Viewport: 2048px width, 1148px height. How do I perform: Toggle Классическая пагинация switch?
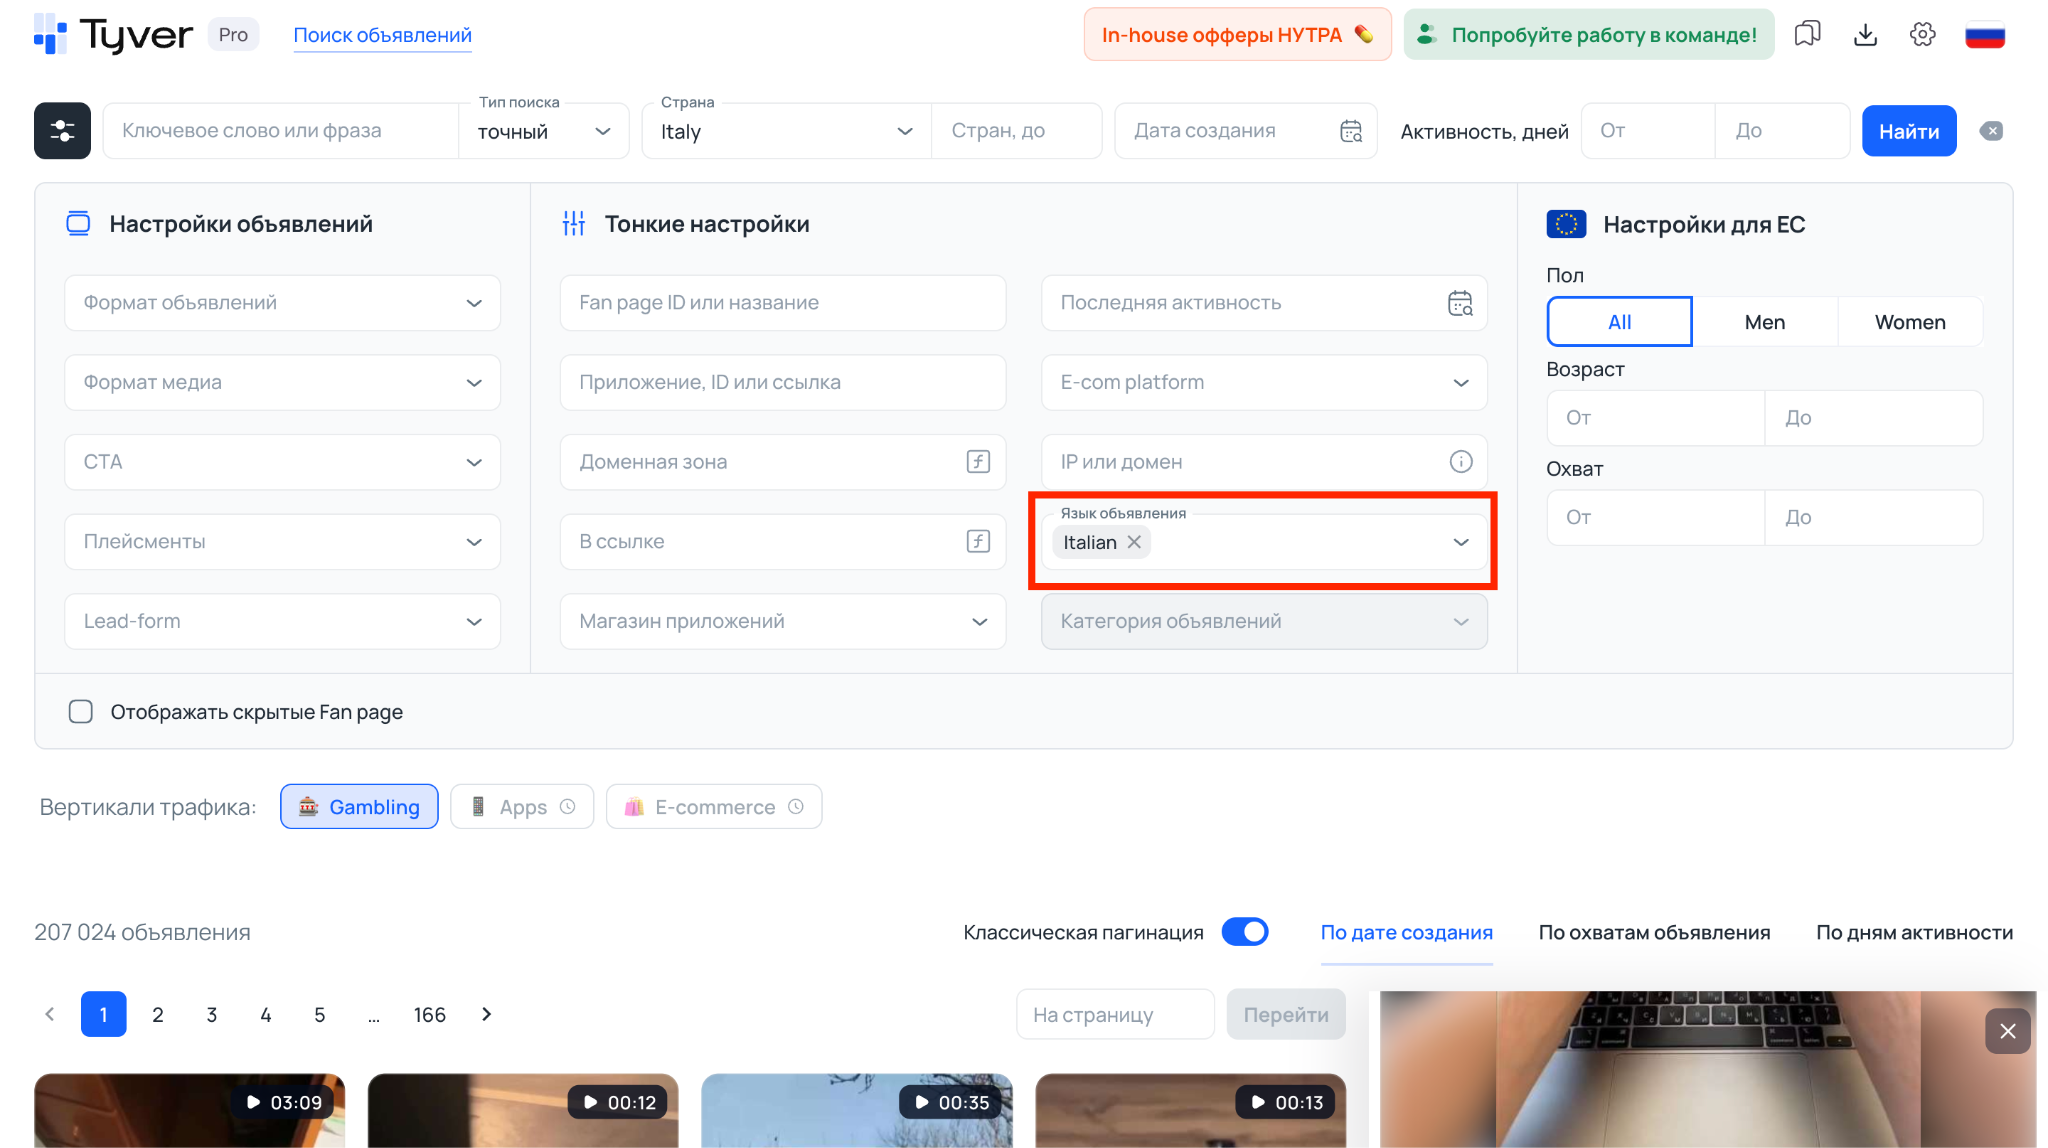tap(1245, 932)
